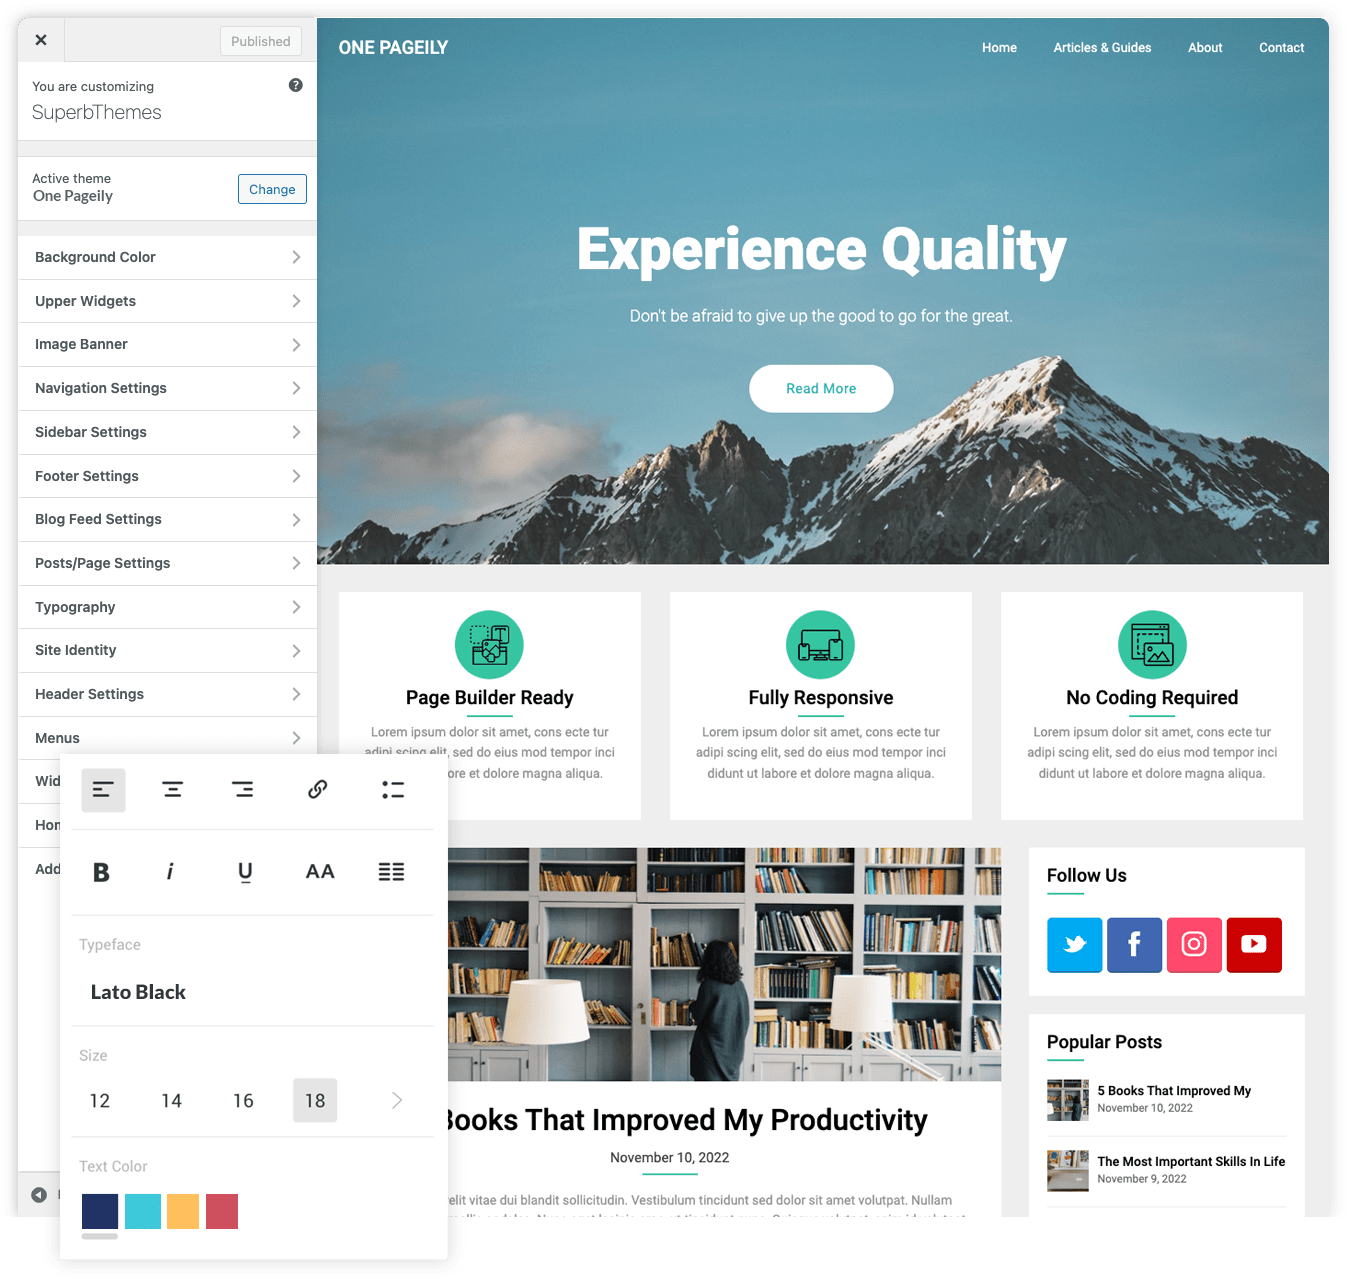Viewport: 1347px width, 1278px height.
Task: Click the ONE PAGEILY site title
Action: (393, 47)
